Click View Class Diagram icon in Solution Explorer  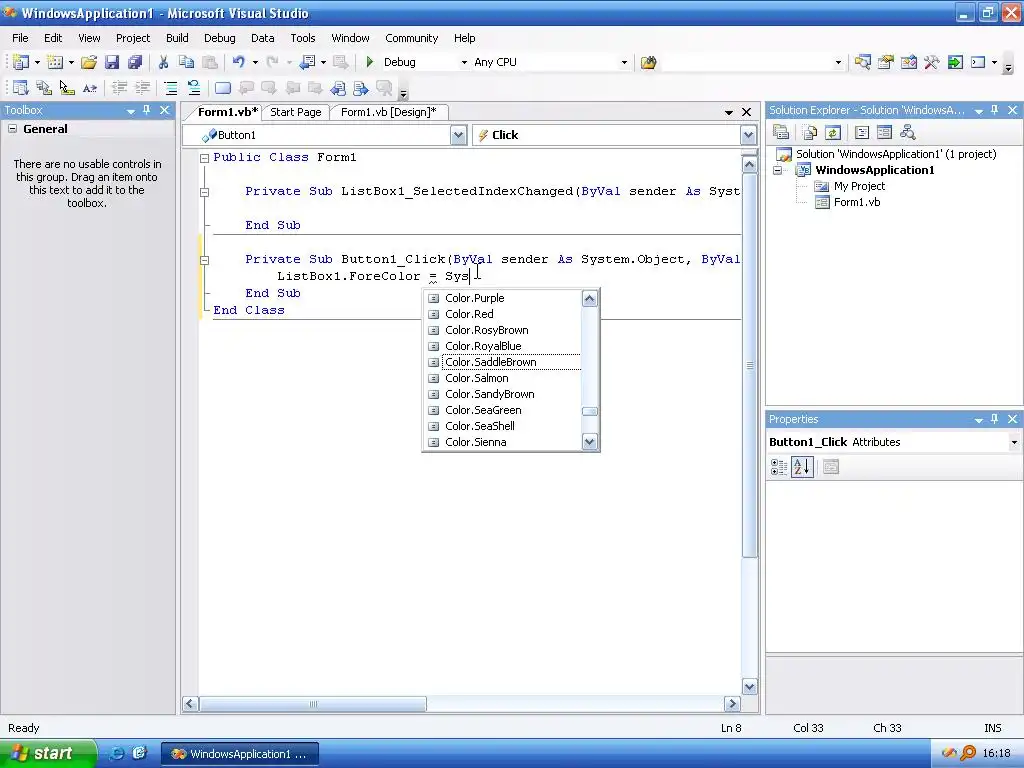[x=907, y=133]
